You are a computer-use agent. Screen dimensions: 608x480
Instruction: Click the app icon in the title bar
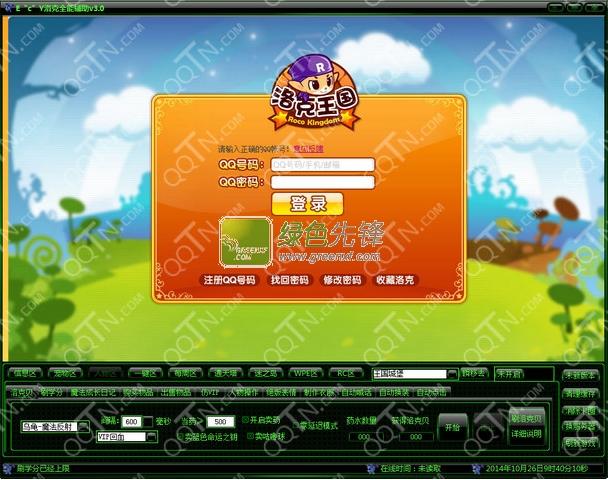click(x=8, y=8)
